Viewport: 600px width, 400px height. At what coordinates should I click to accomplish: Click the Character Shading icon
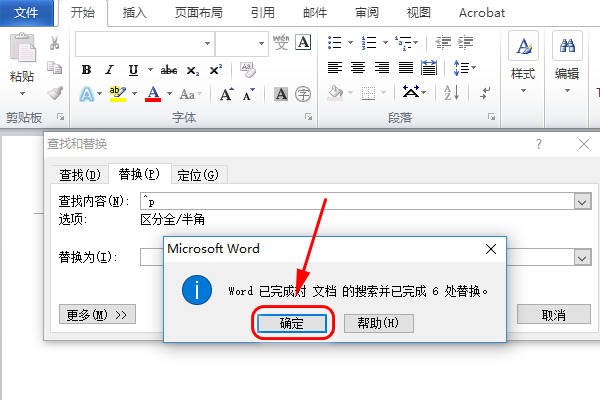tap(281, 94)
